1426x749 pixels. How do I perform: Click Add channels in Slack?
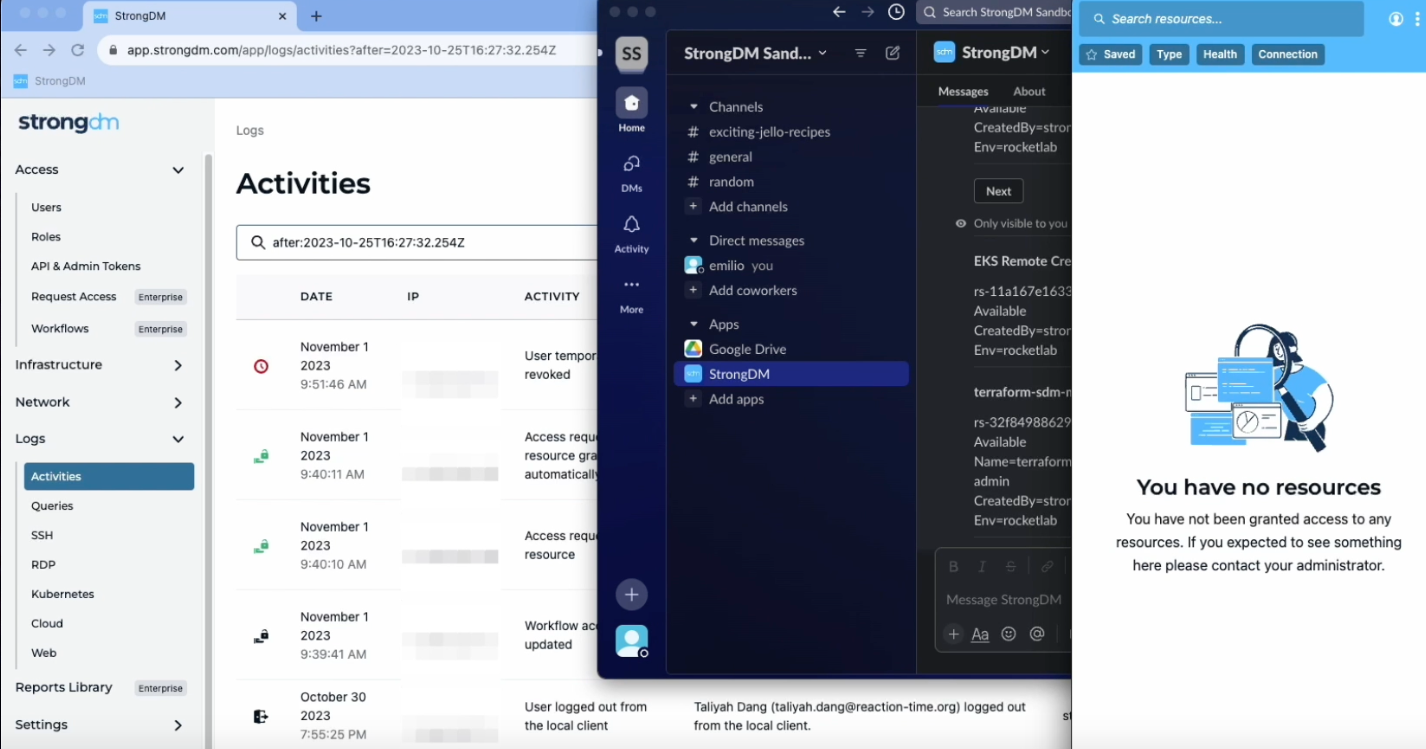[x=748, y=207]
